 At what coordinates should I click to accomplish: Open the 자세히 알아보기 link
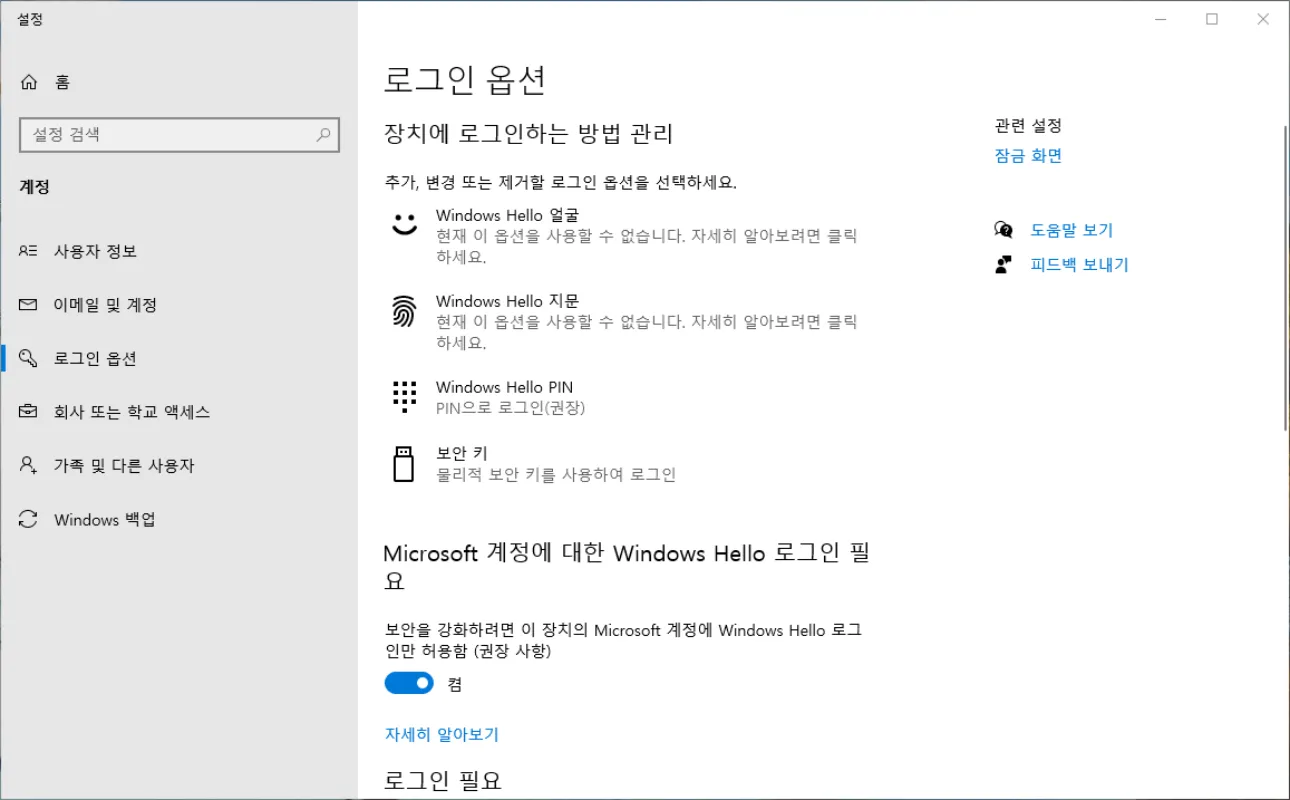pyautogui.click(x=442, y=735)
